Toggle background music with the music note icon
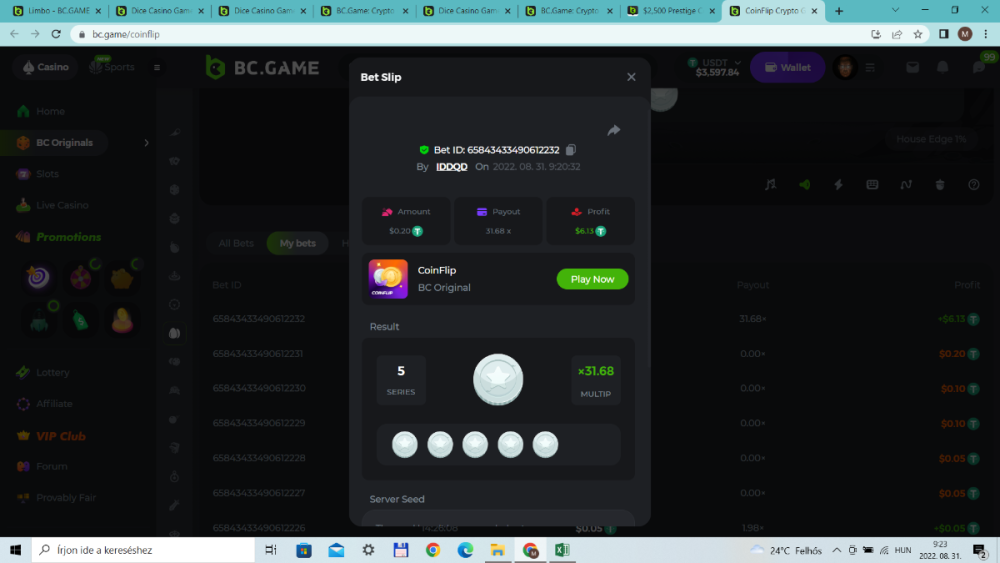 [x=770, y=185]
